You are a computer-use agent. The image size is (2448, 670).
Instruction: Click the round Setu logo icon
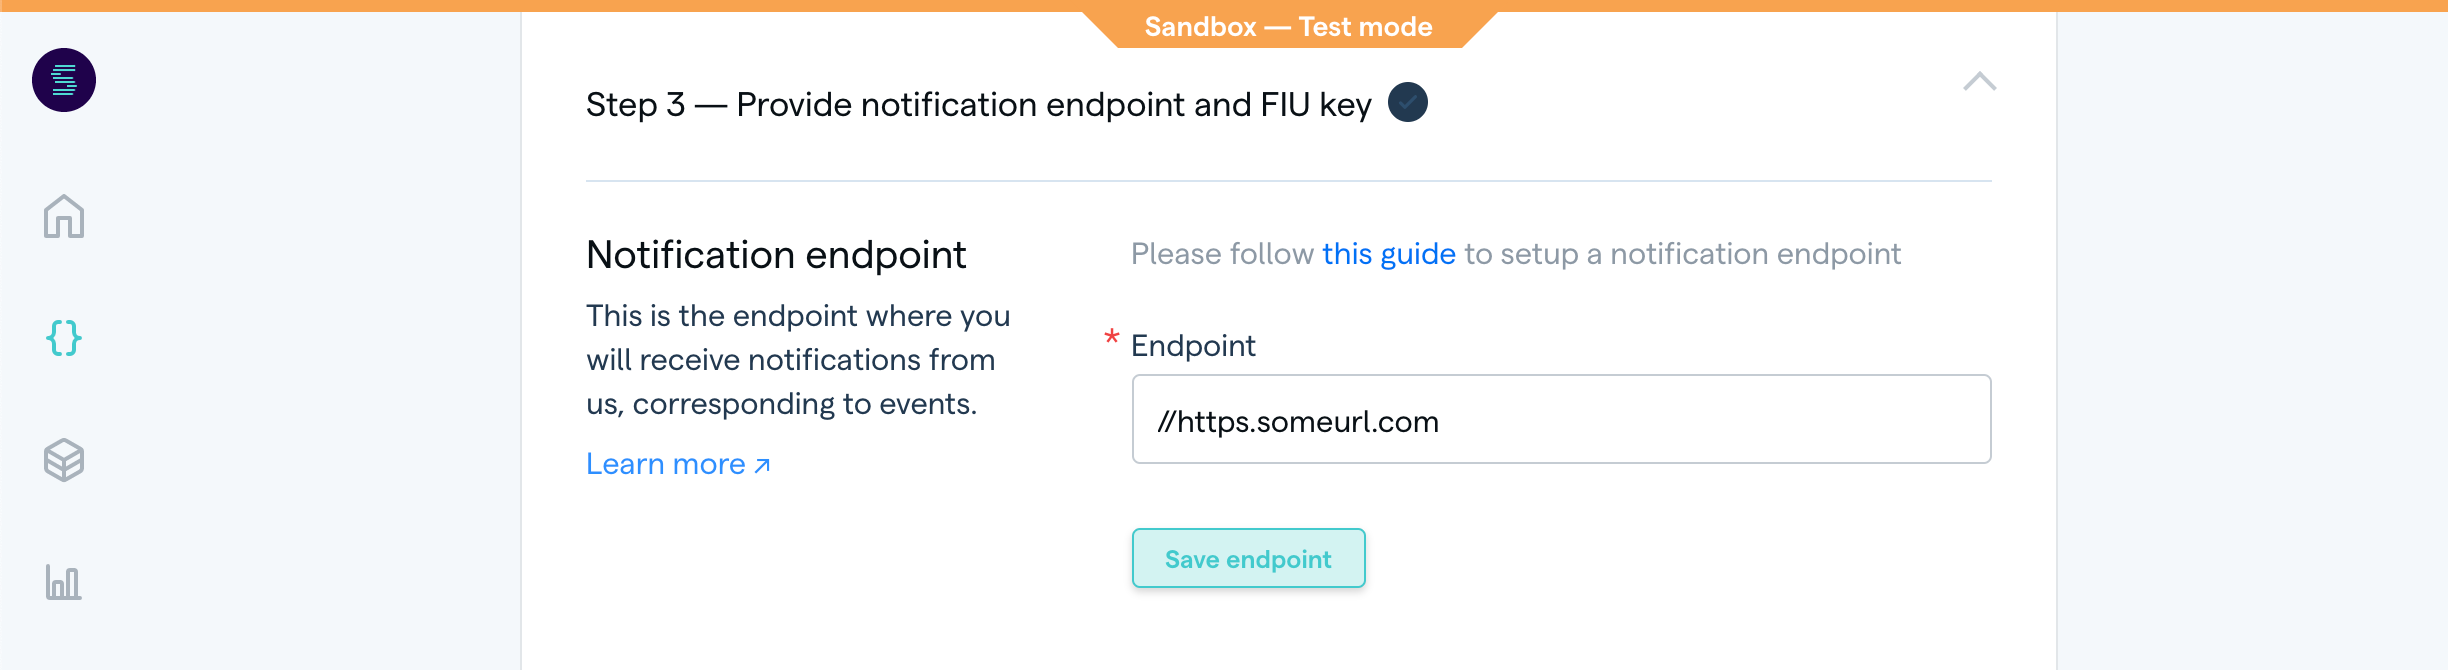tap(64, 80)
